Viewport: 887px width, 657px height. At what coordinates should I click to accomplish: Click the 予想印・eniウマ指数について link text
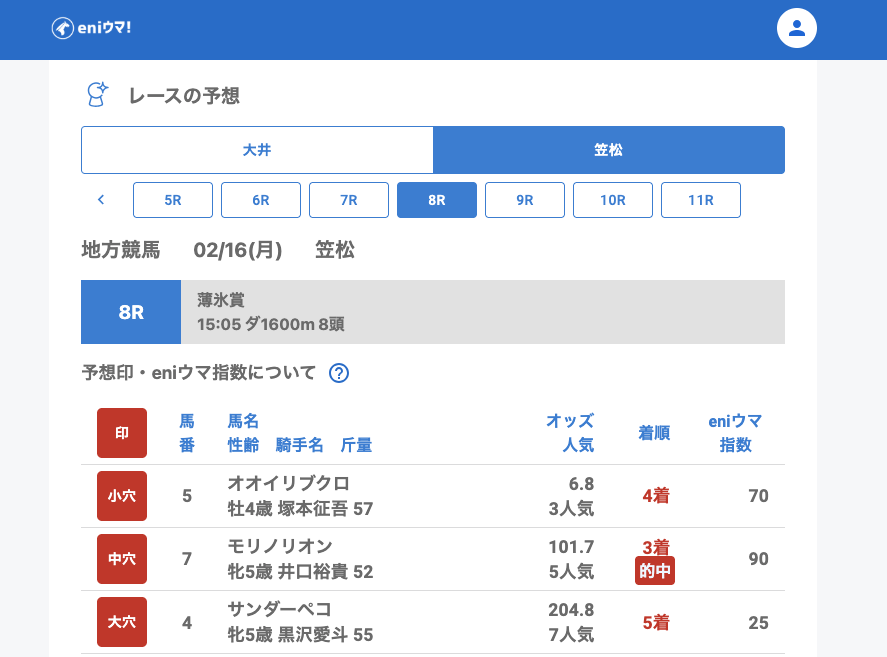click(199, 373)
